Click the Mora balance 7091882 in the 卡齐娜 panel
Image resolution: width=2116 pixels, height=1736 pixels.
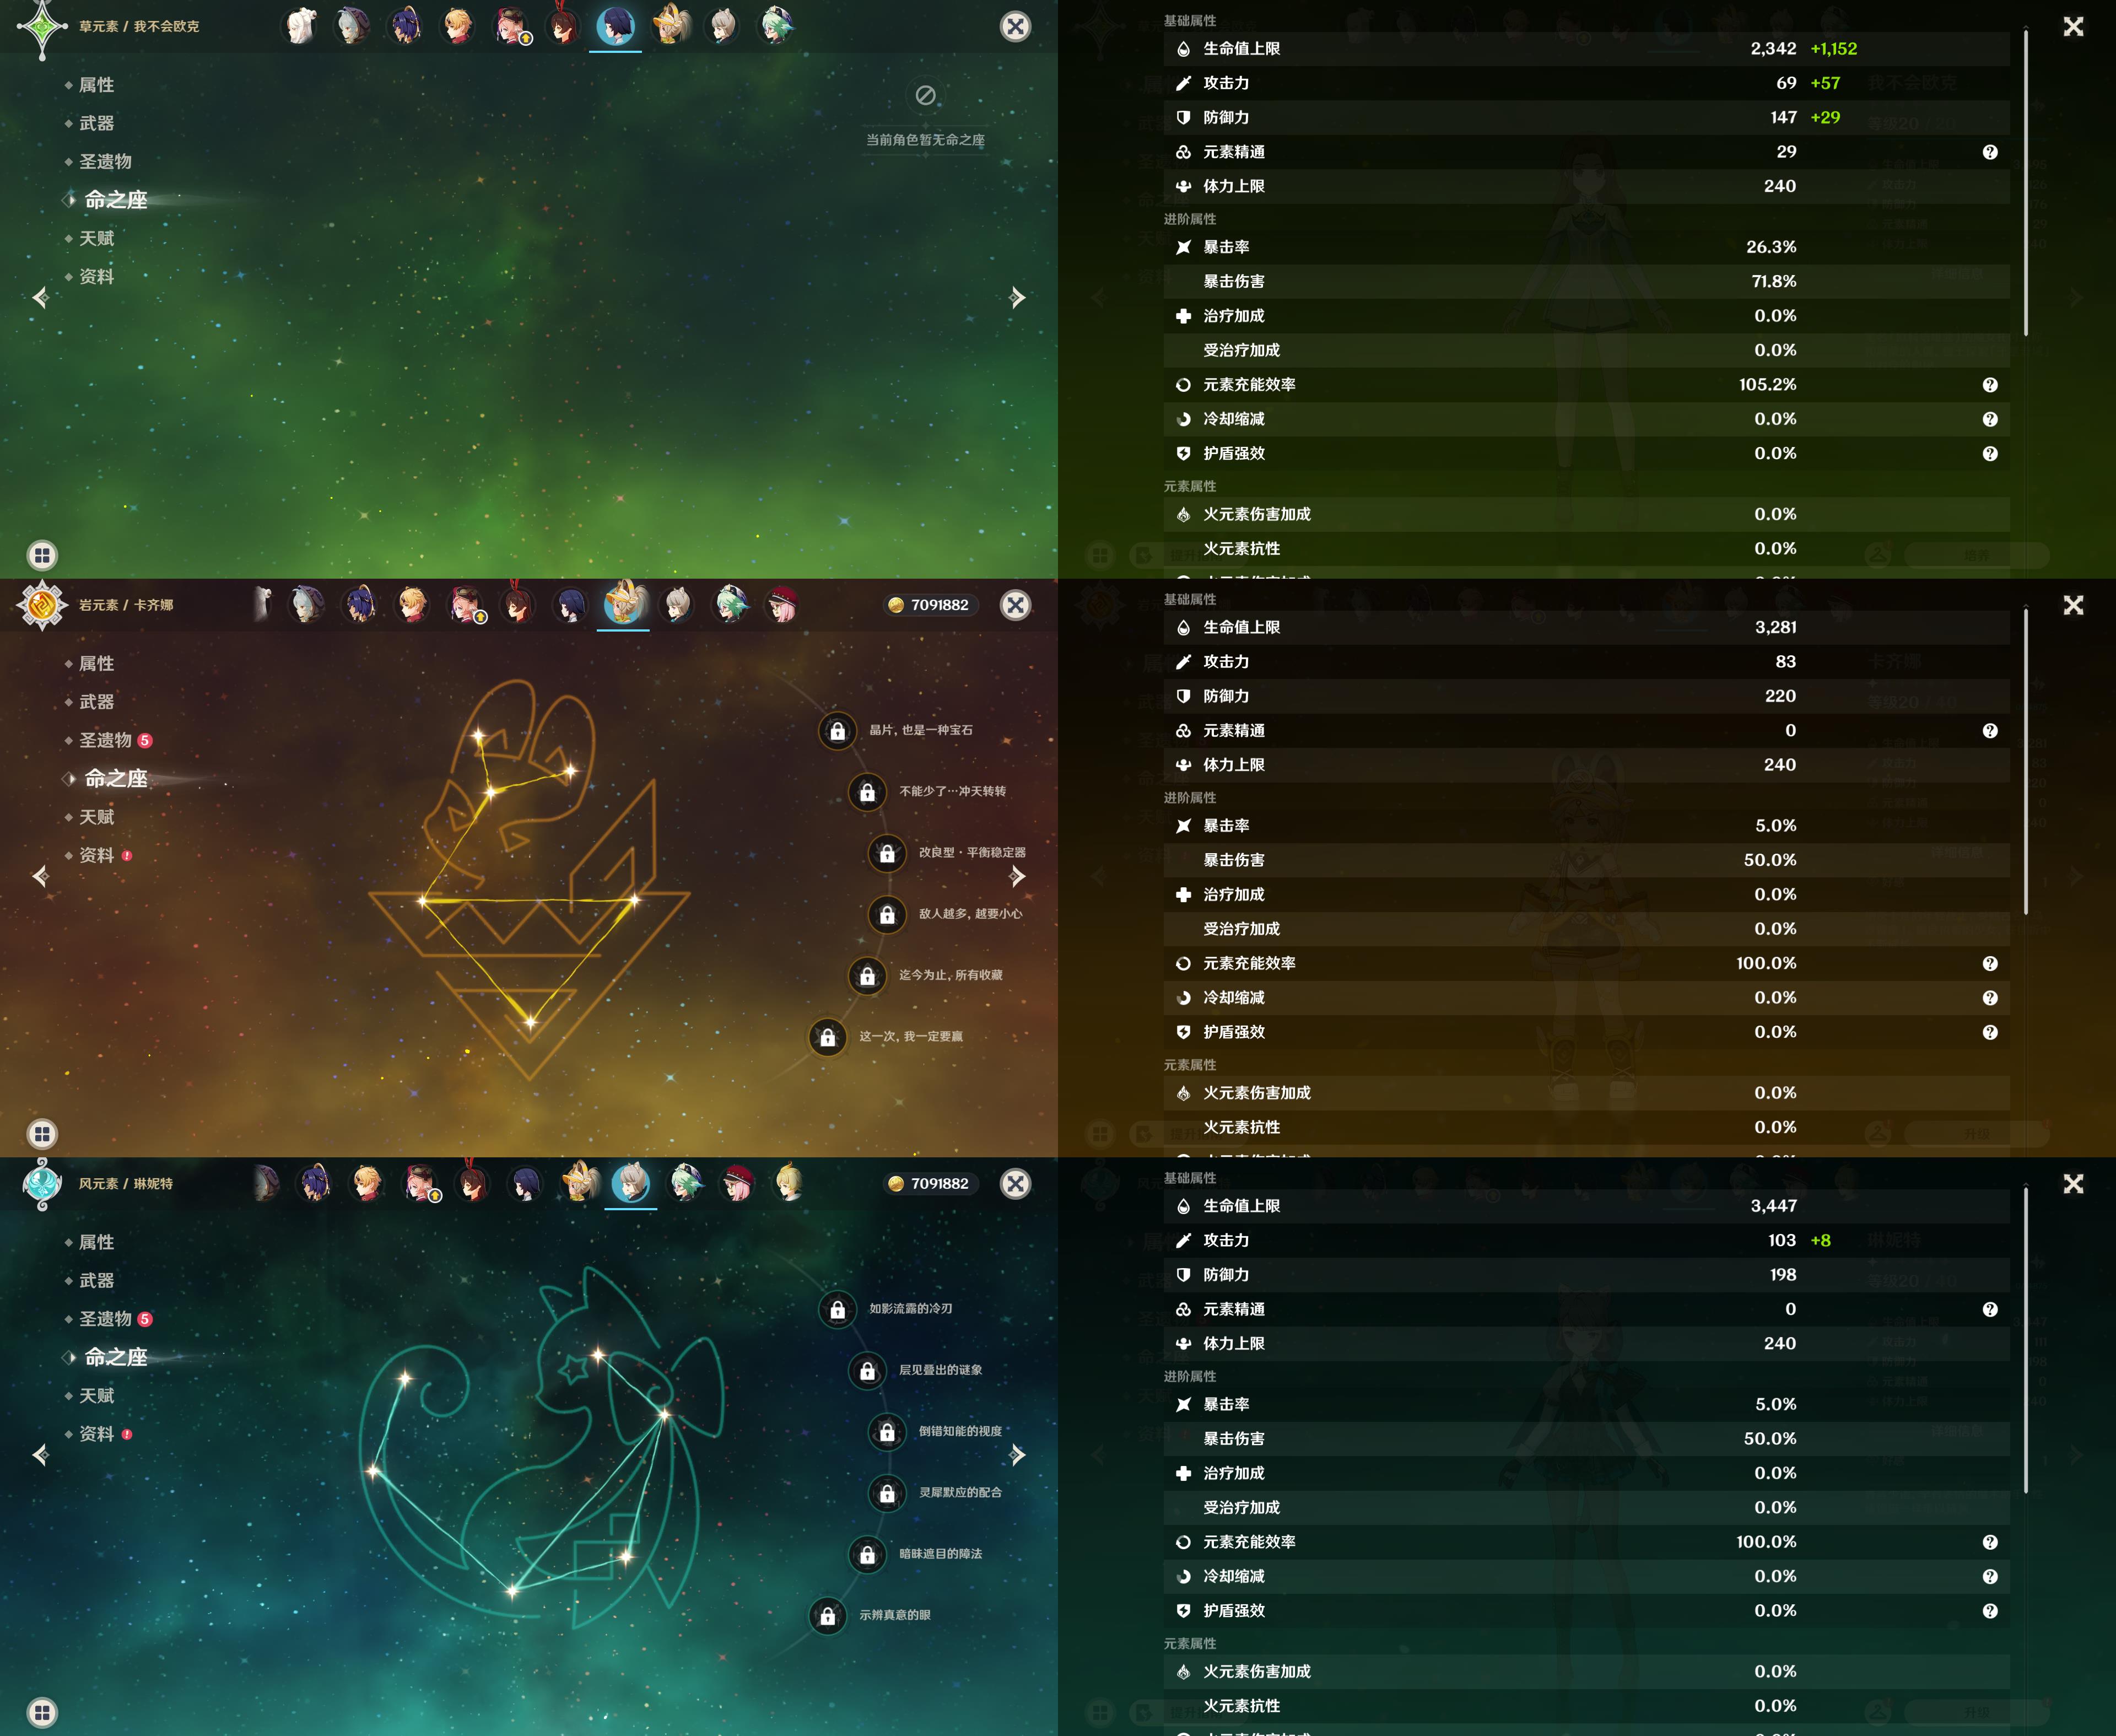click(x=929, y=605)
